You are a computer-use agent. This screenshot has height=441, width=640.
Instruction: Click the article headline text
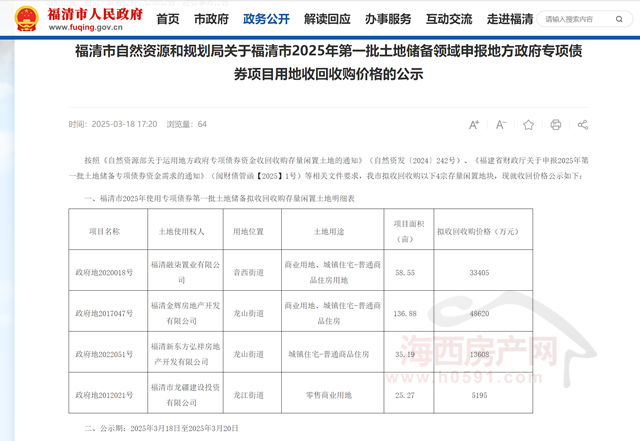point(329,62)
